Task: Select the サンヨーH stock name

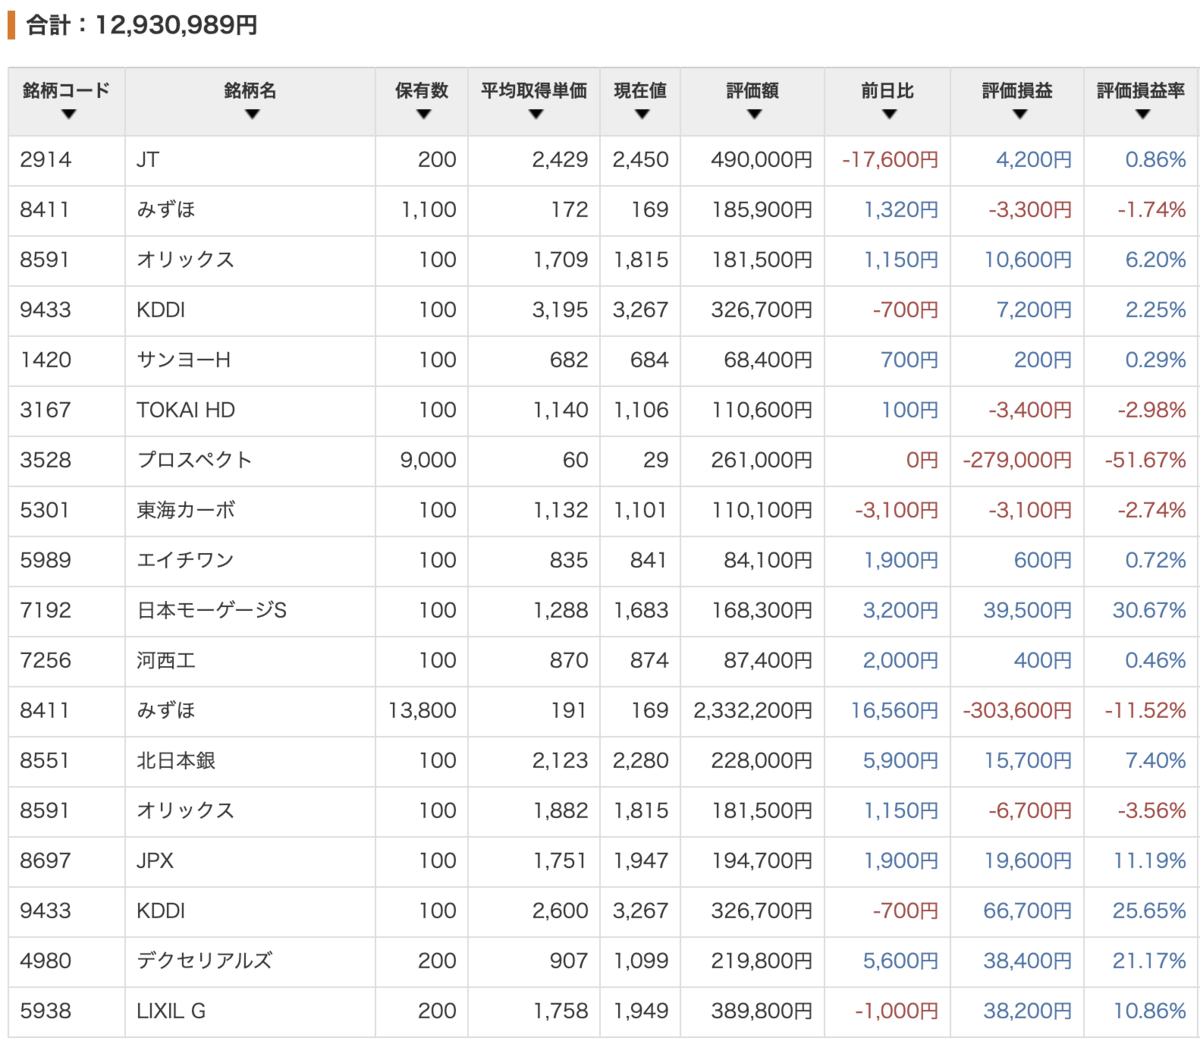Action: [184, 360]
